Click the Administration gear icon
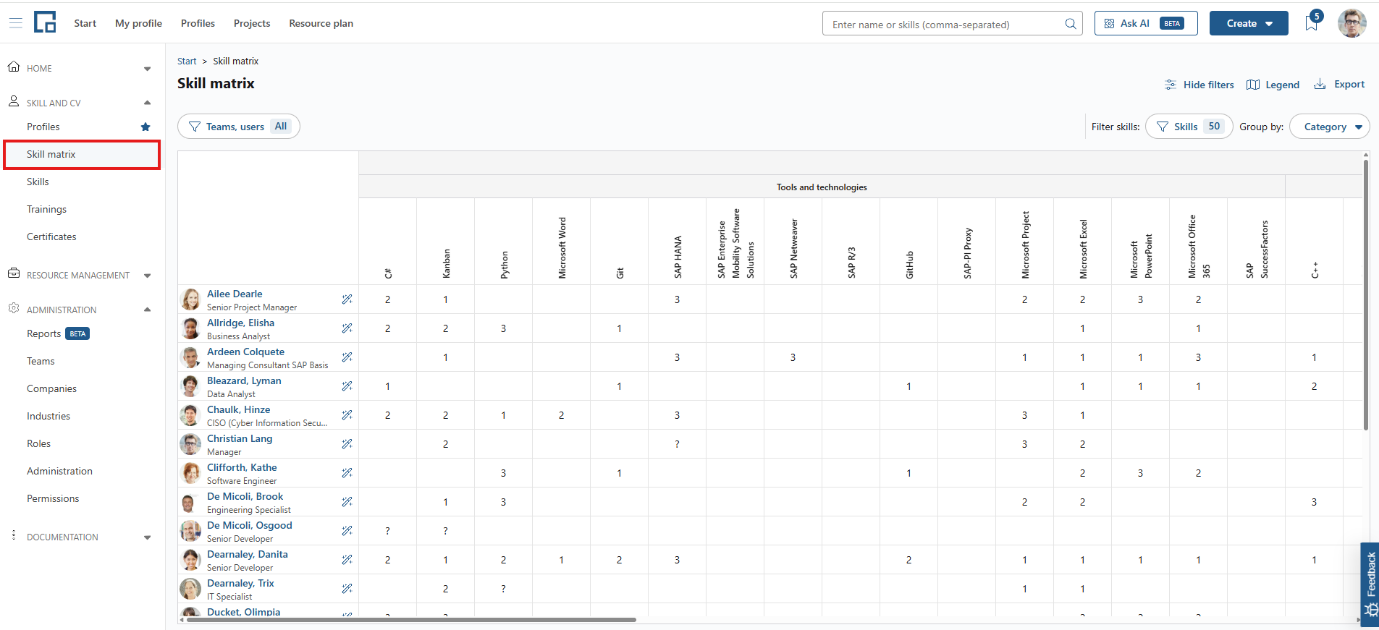Image resolution: width=1379 pixels, height=630 pixels. 14,309
